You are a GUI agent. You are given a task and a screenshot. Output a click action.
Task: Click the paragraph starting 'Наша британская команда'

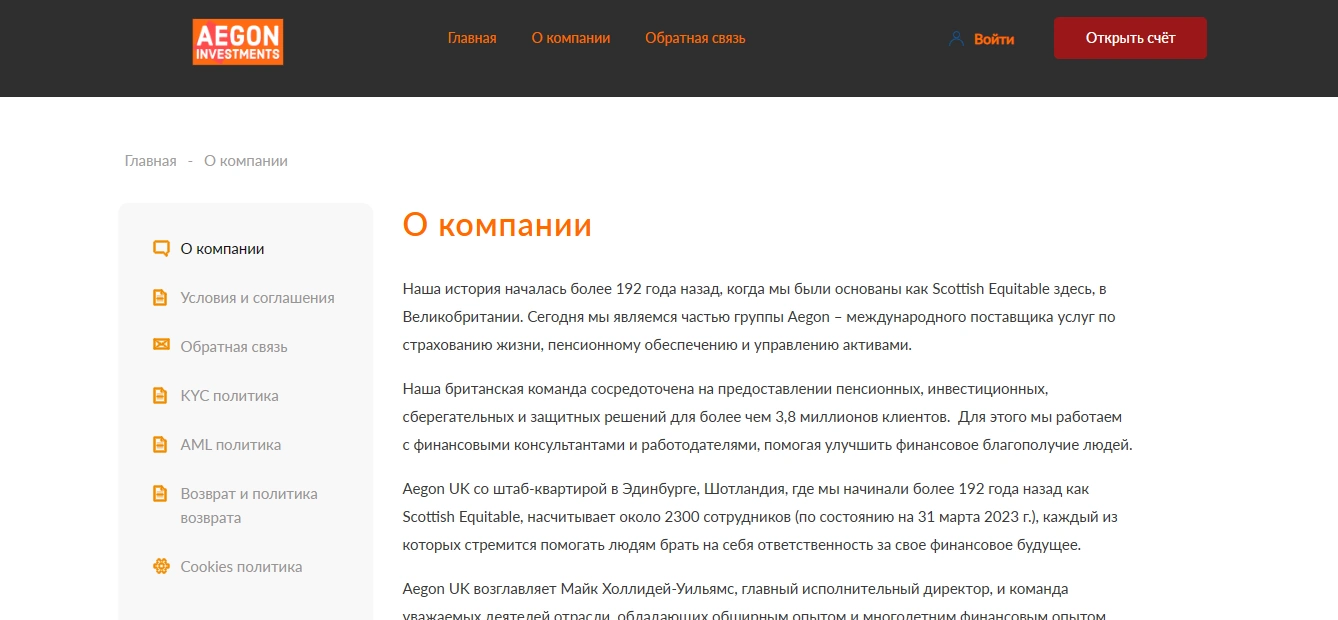768,416
